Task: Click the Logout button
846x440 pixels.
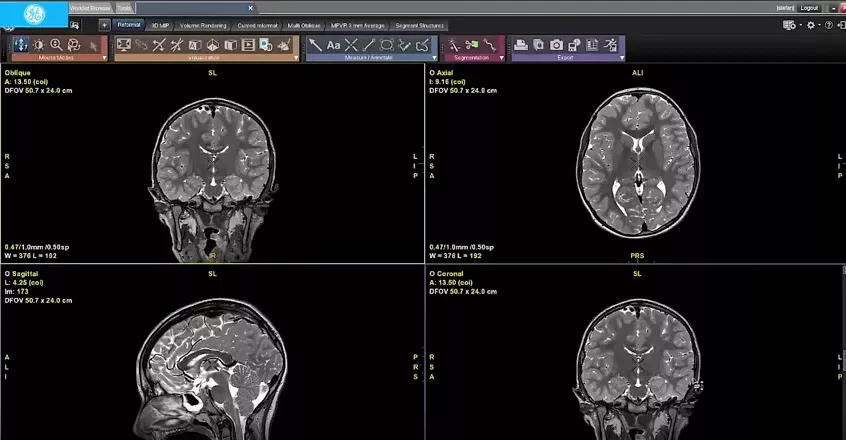Action: 809,8
